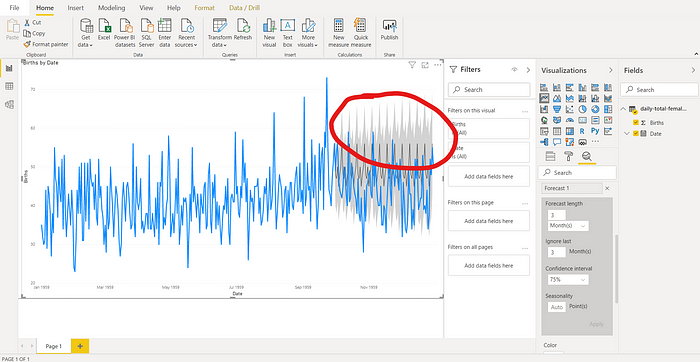Viewport: 700px width, 362px height.
Task: Create a Quick measure
Action: coord(361,33)
